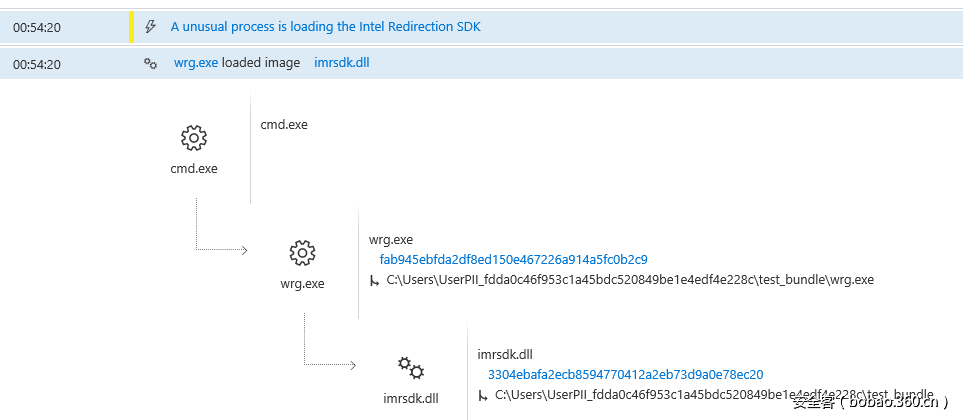Click the path icon before imrsdk.dll file path
Image resolution: width=963 pixels, height=420 pixels.
483,395
